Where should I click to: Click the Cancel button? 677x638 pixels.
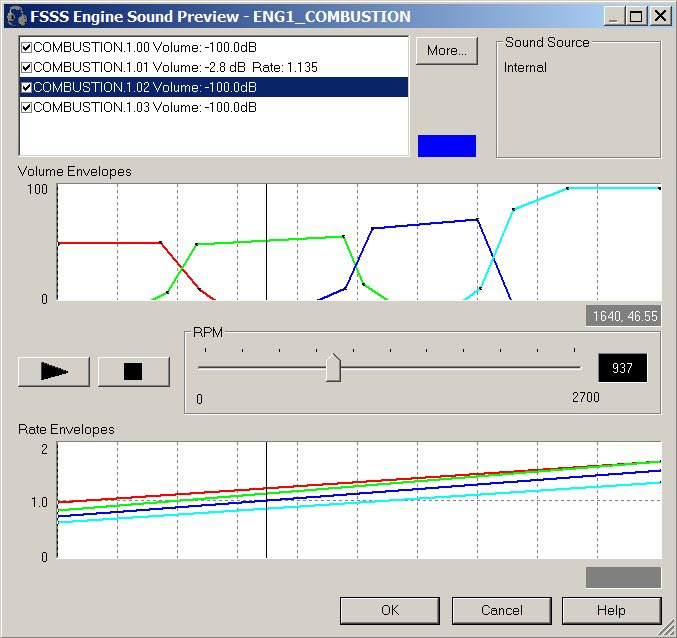click(502, 610)
